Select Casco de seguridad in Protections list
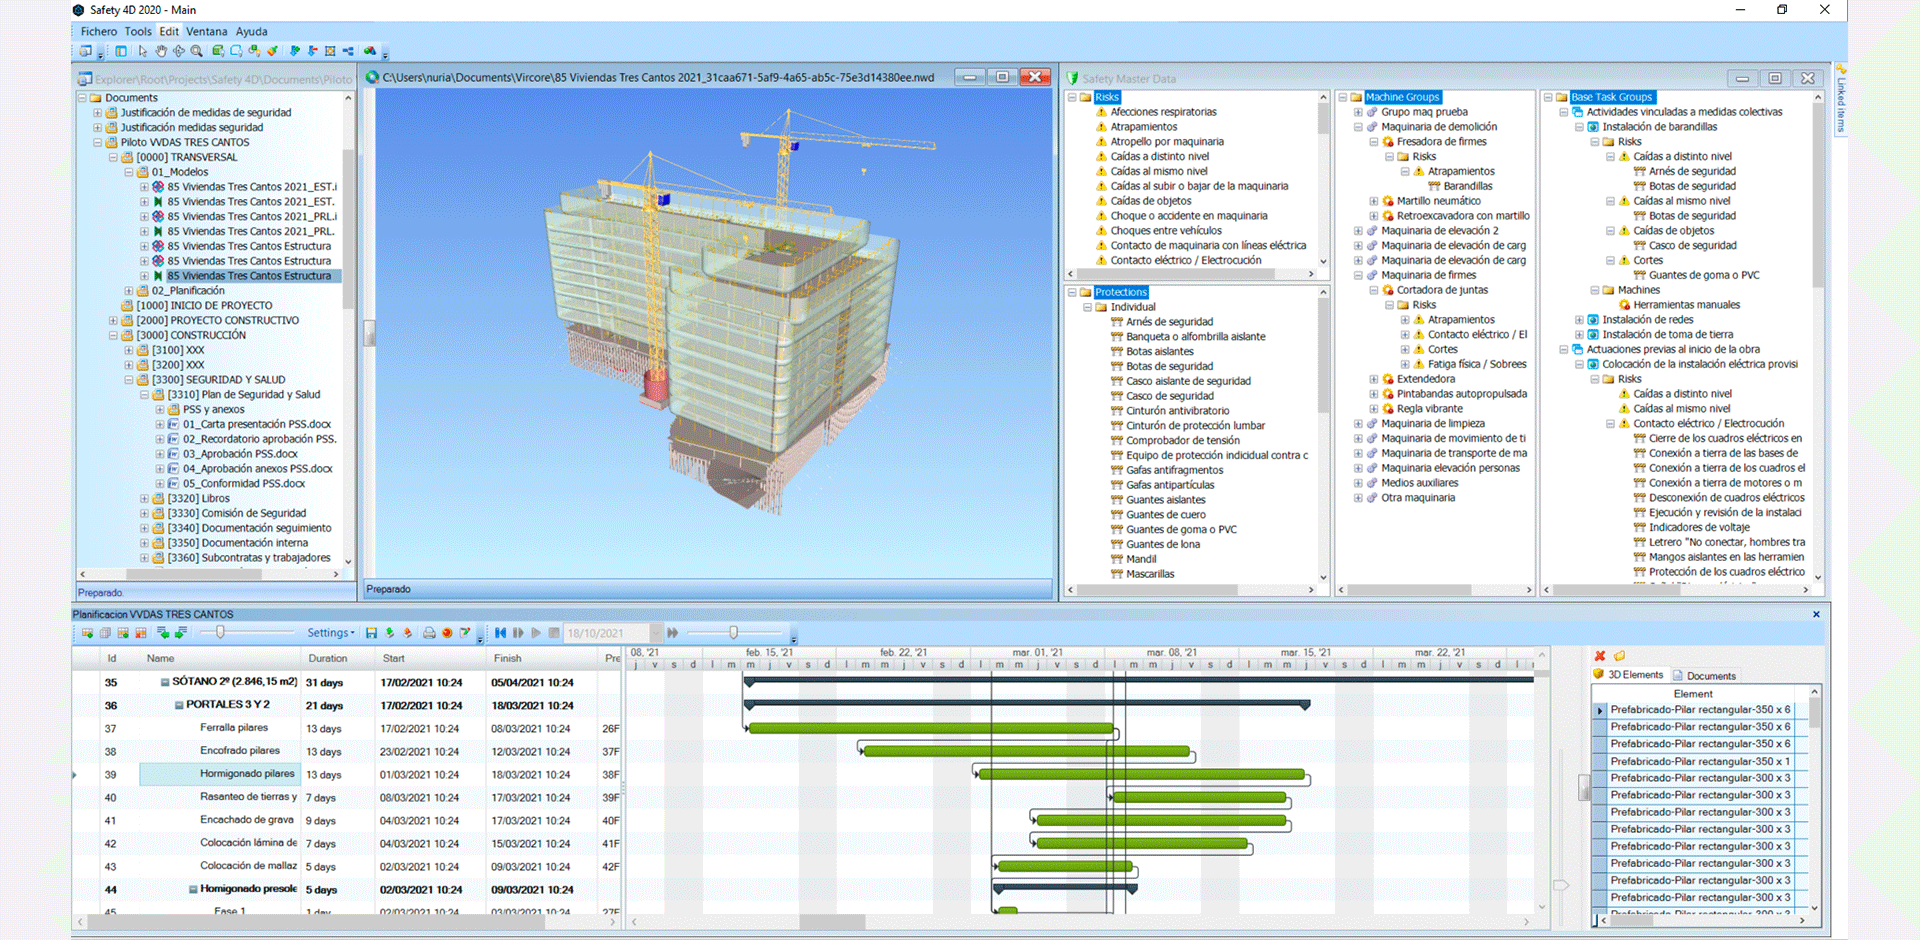 pyautogui.click(x=1169, y=396)
